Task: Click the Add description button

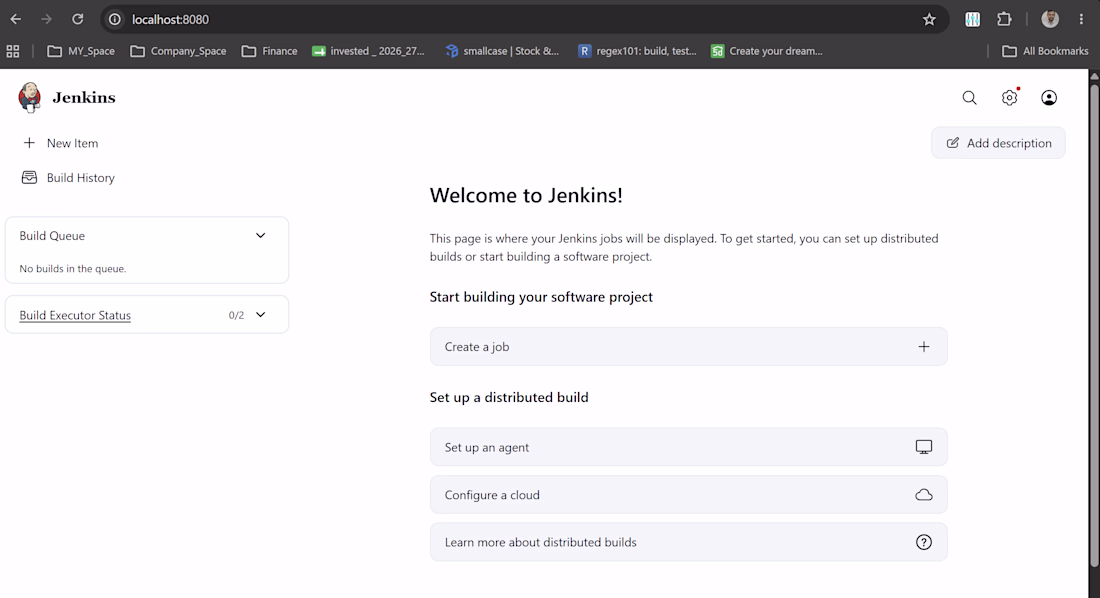Action: [998, 143]
